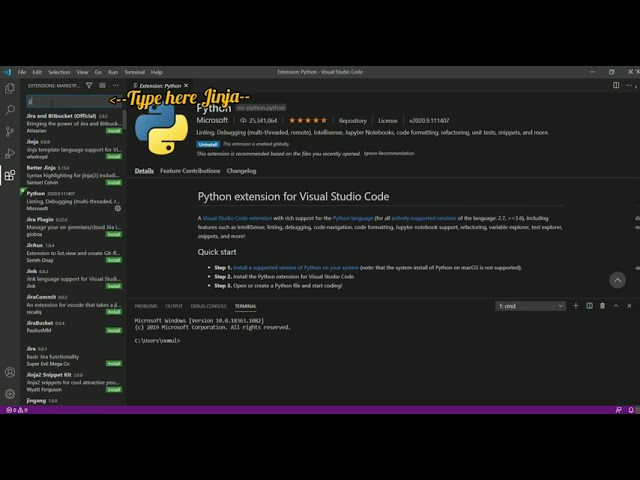Switch to the Changelog tab
Image resolution: width=640 pixels, height=480 pixels.
[241, 171]
